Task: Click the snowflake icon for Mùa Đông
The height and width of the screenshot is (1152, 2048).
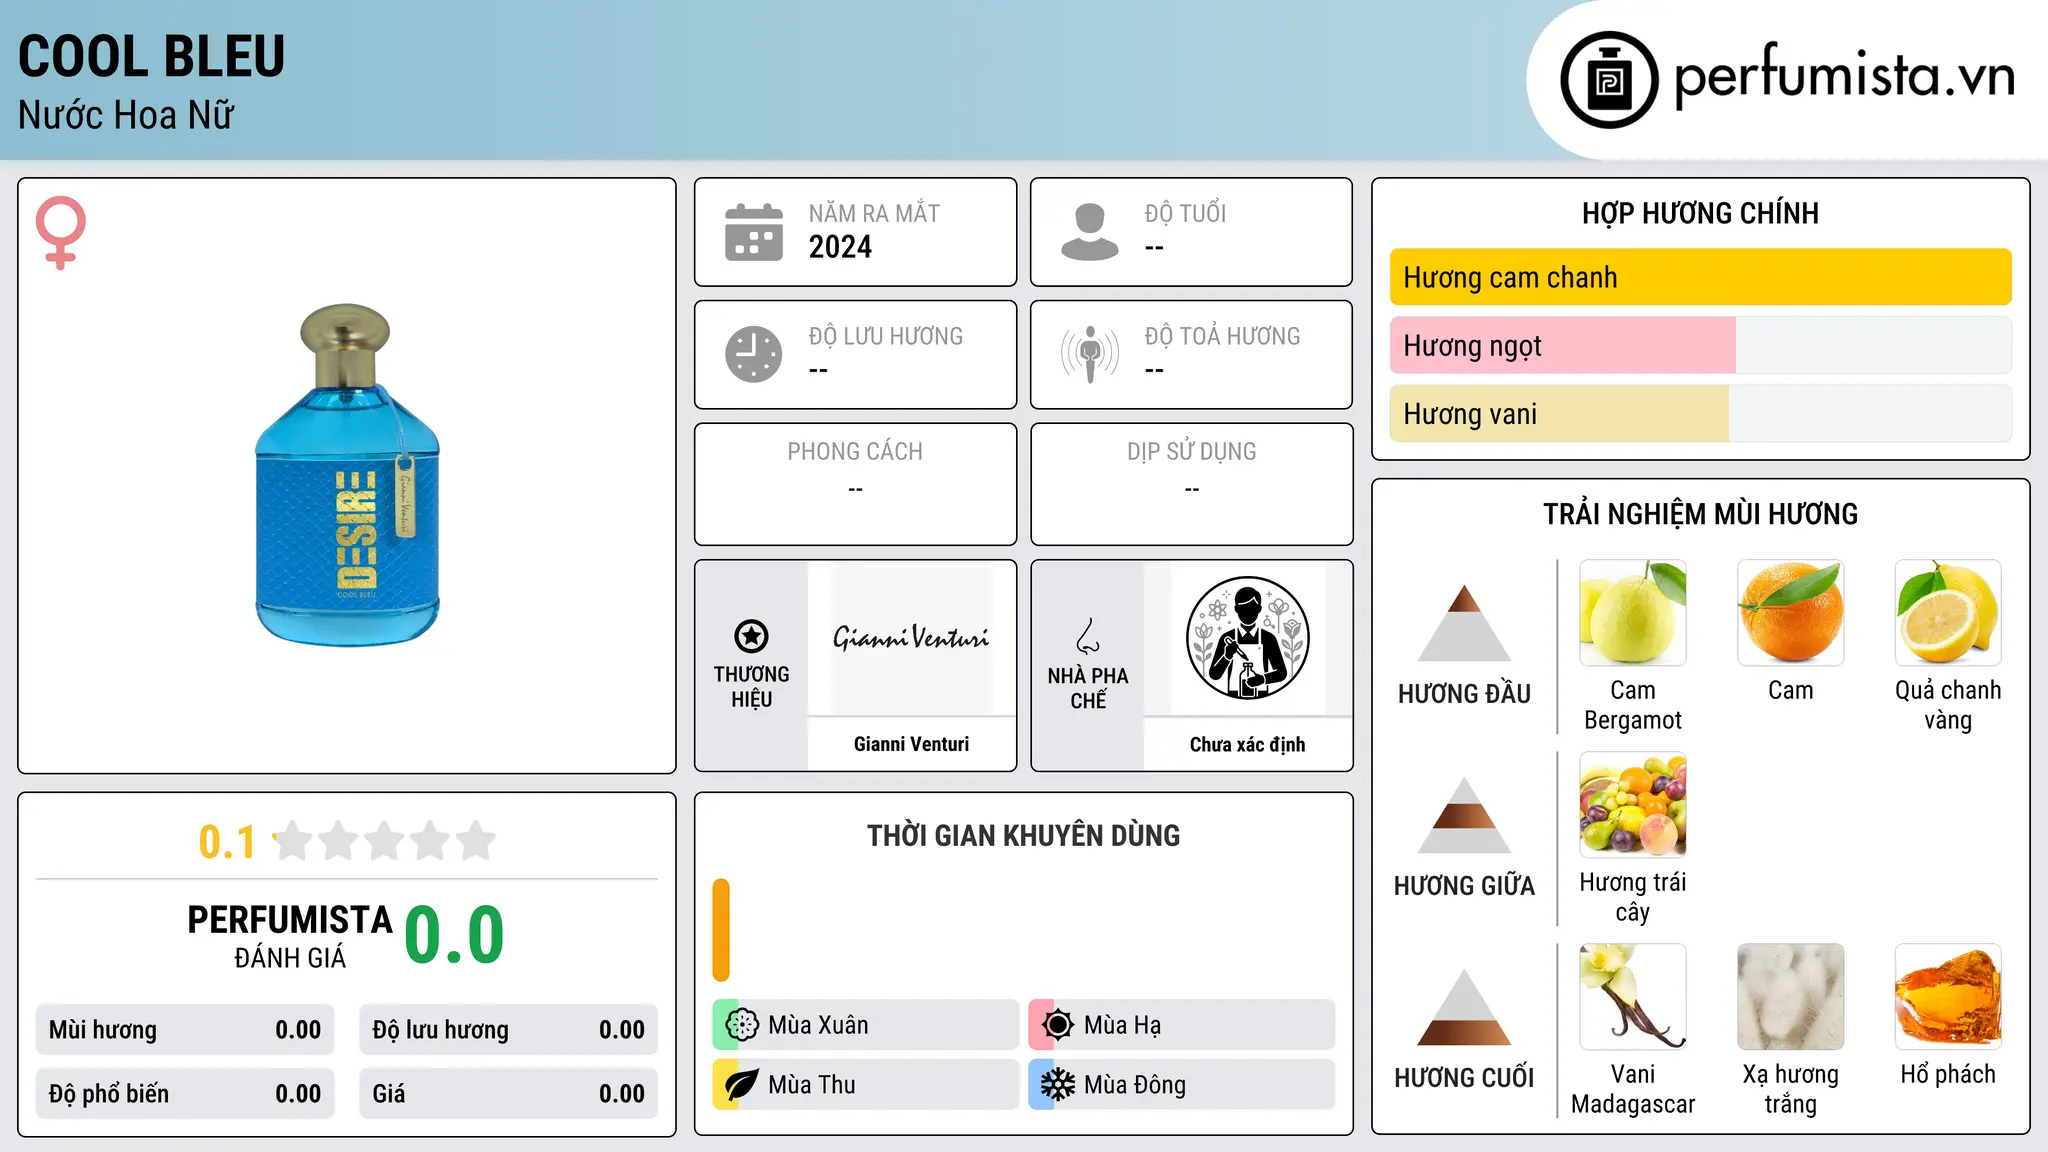Action: click(1058, 1085)
